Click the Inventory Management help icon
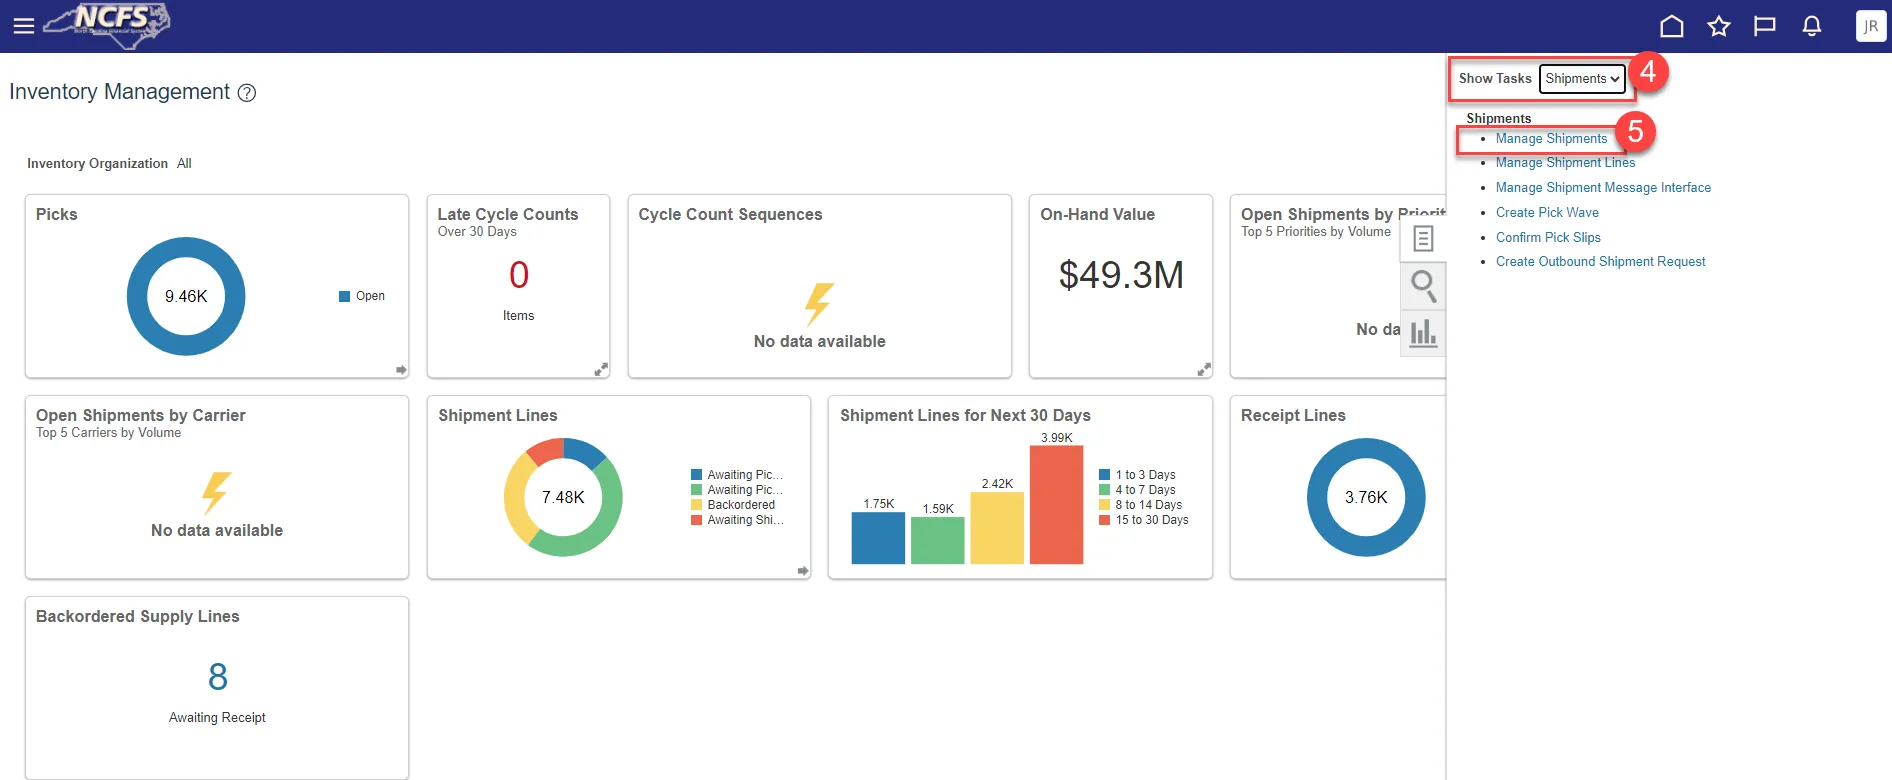The height and width of the screenshot is (780, 1892). (247, 93)
